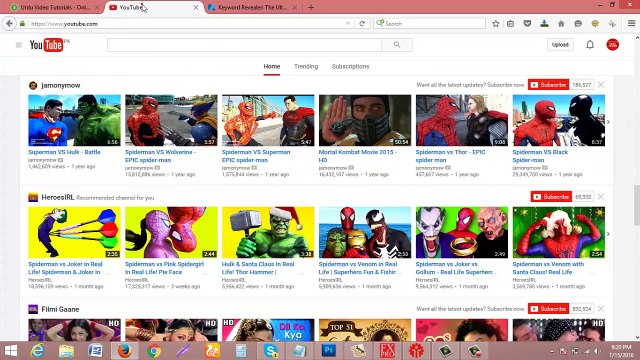The image size is (640, 360).
Task: Open the Firefox hamburger menu
Action: point(631,24)
